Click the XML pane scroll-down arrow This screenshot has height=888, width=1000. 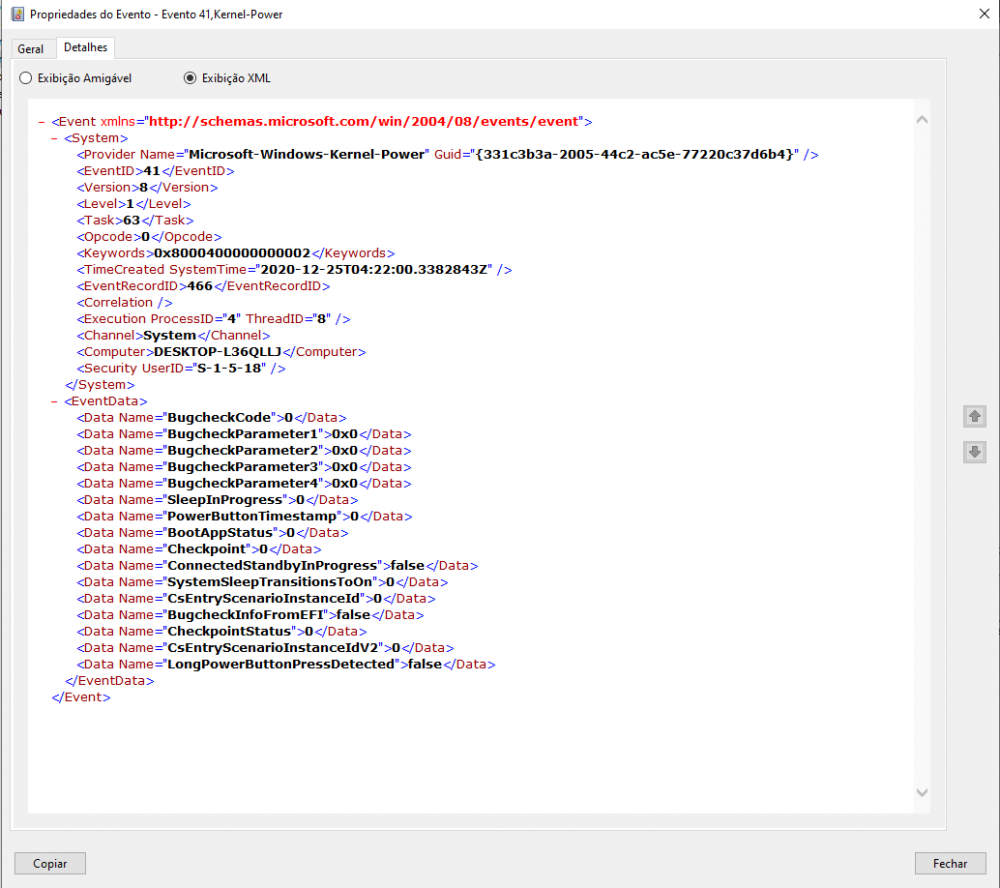[921, 792]
